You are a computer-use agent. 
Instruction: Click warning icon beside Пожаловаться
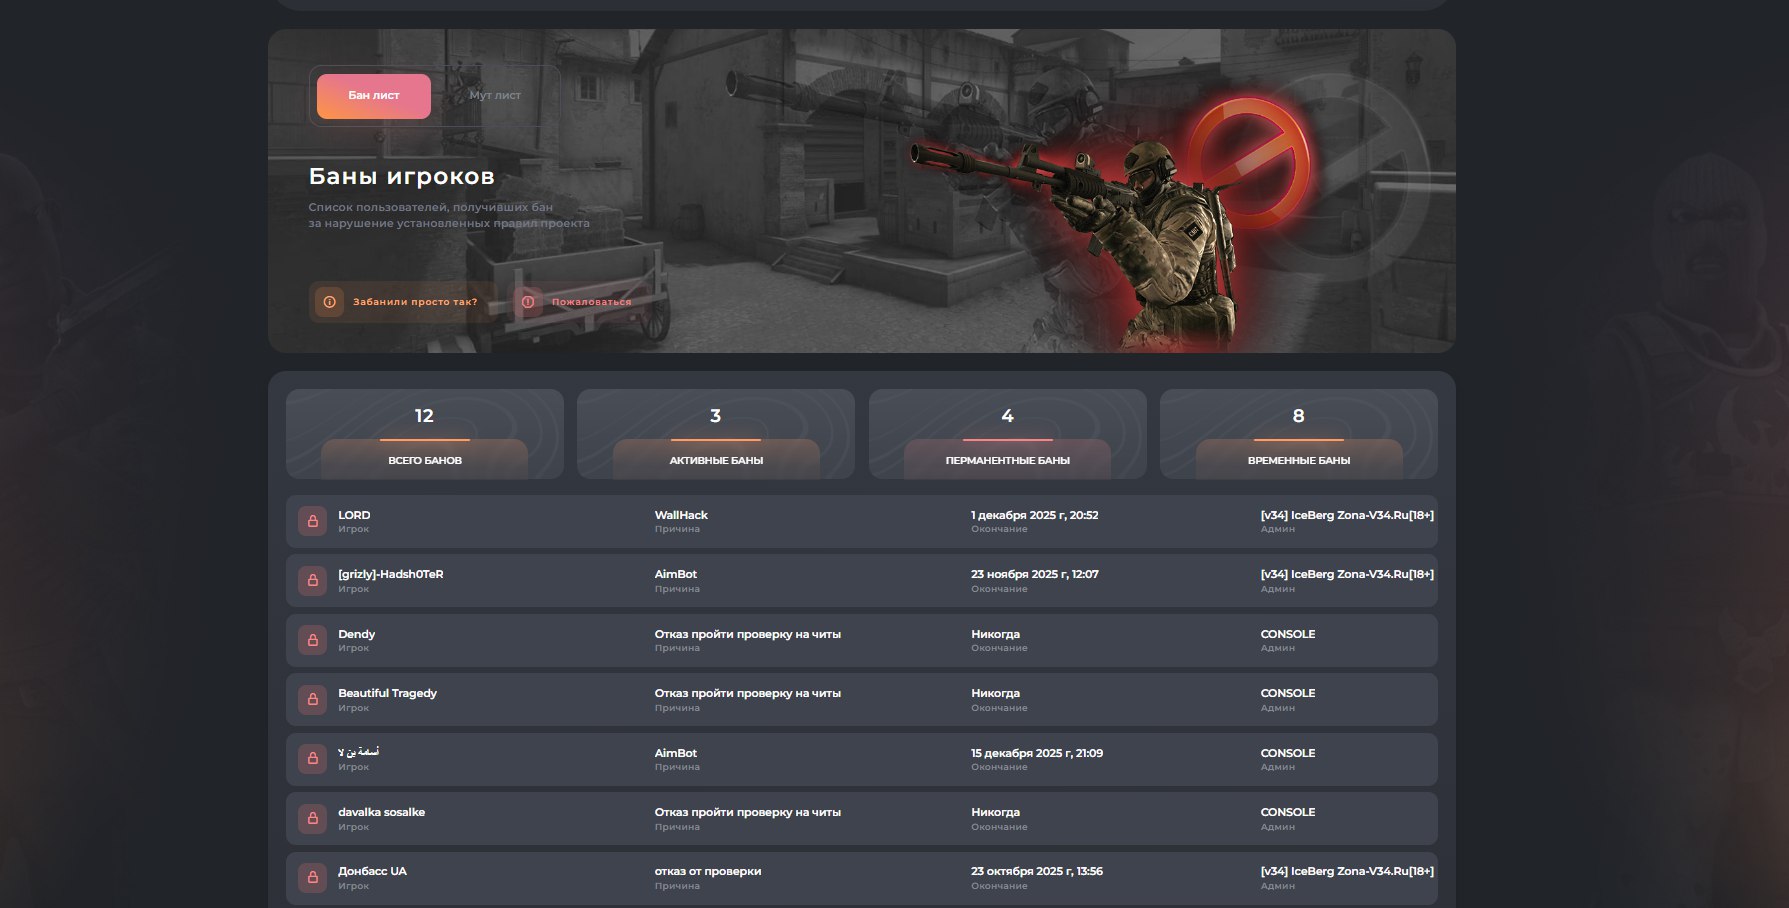pos(528,302)
